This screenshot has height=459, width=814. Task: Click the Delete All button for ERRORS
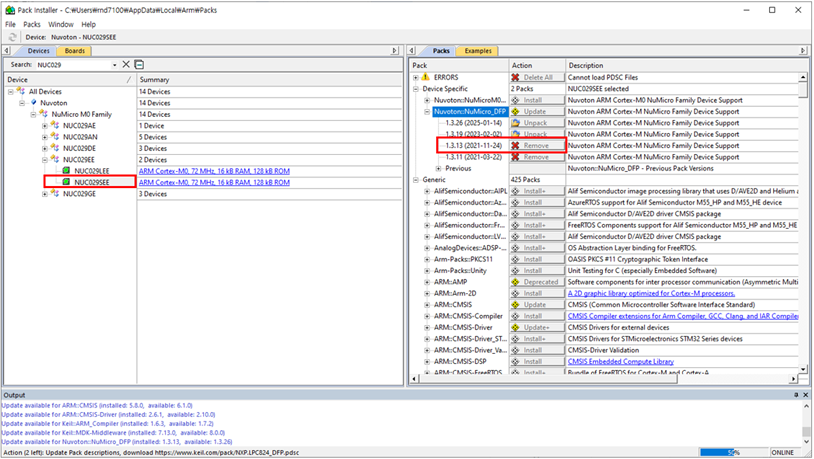(x=537, y=77)
